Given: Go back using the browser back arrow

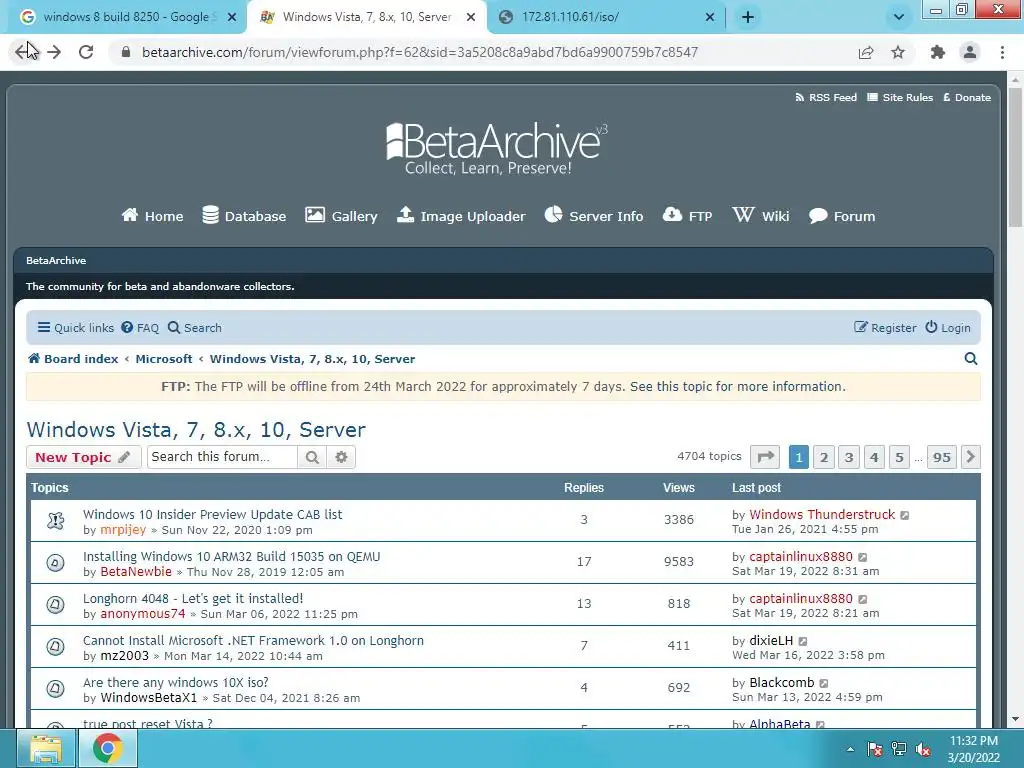Looking at the screenshot, I should click(x=23, y=52).
